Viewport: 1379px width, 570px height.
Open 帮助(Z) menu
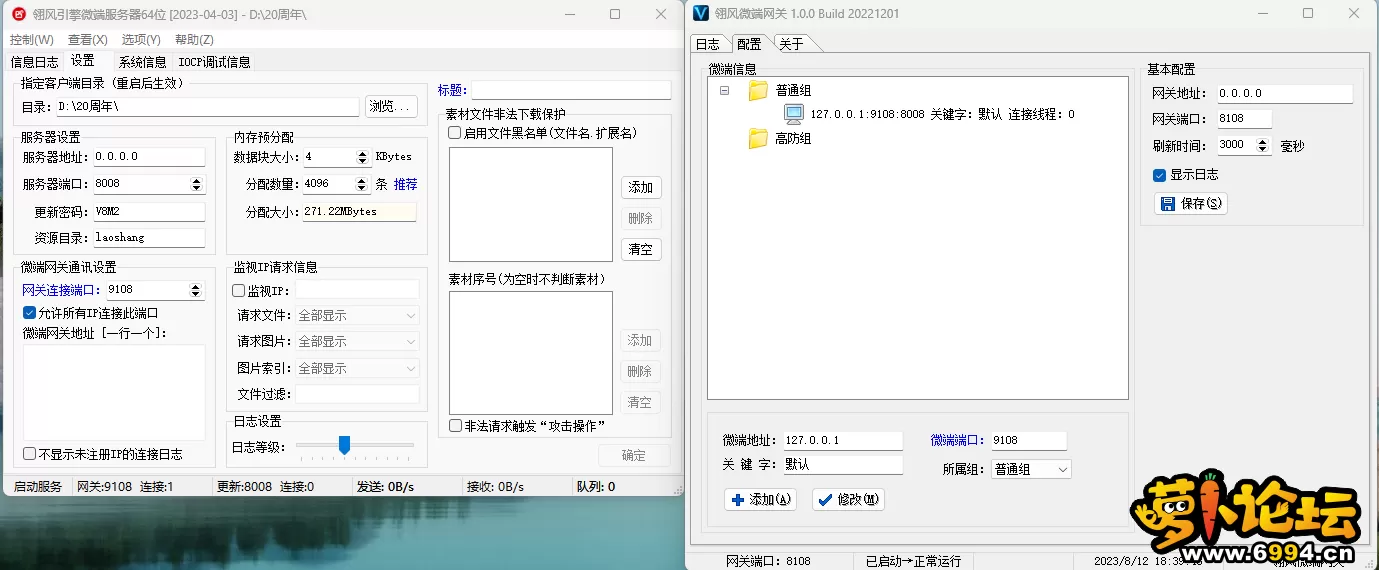pyautogui.click(x=194, y=39)
